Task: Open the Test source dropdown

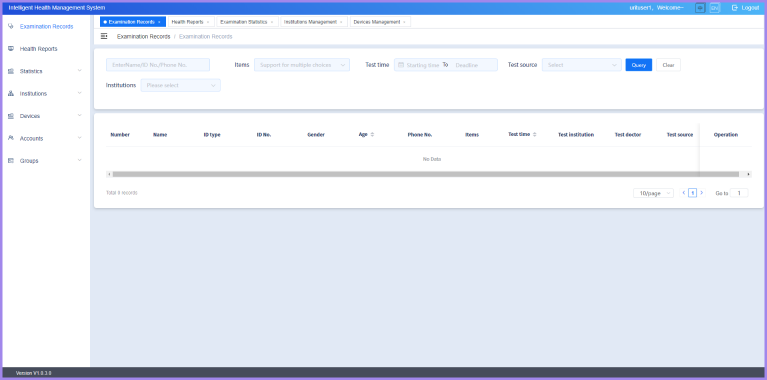Action: coord(582,65)
